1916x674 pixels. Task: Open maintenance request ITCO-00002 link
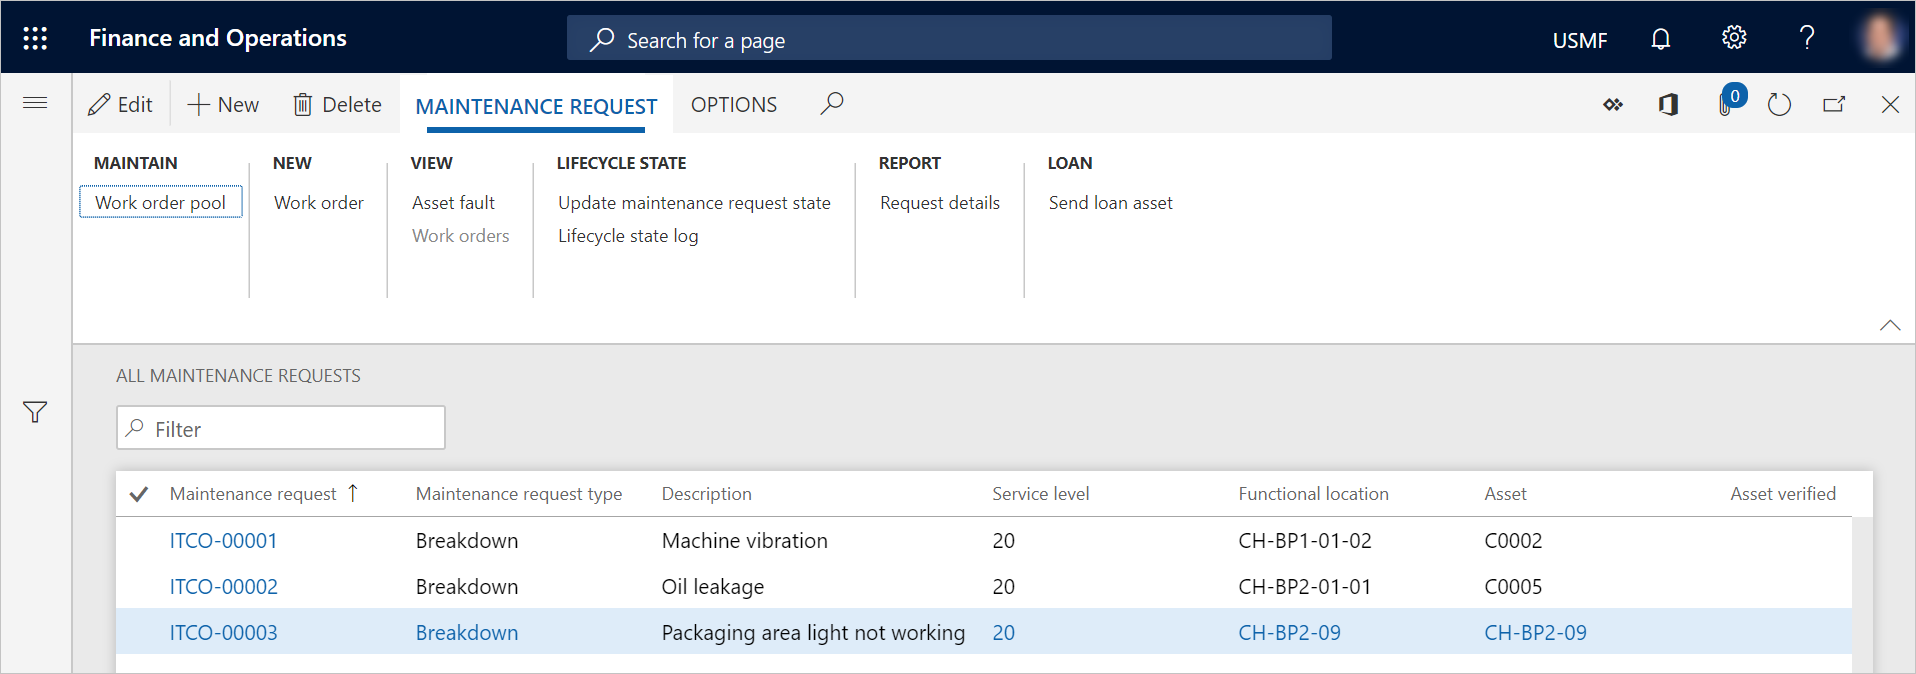224,587
